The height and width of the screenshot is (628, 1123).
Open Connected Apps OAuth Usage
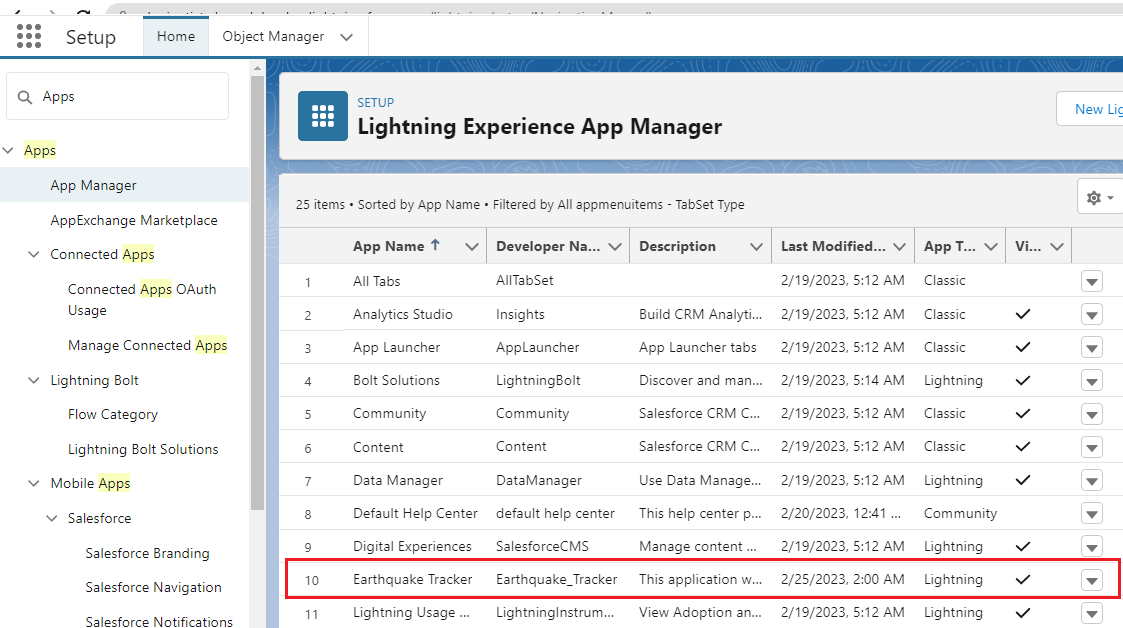(142, 299)
